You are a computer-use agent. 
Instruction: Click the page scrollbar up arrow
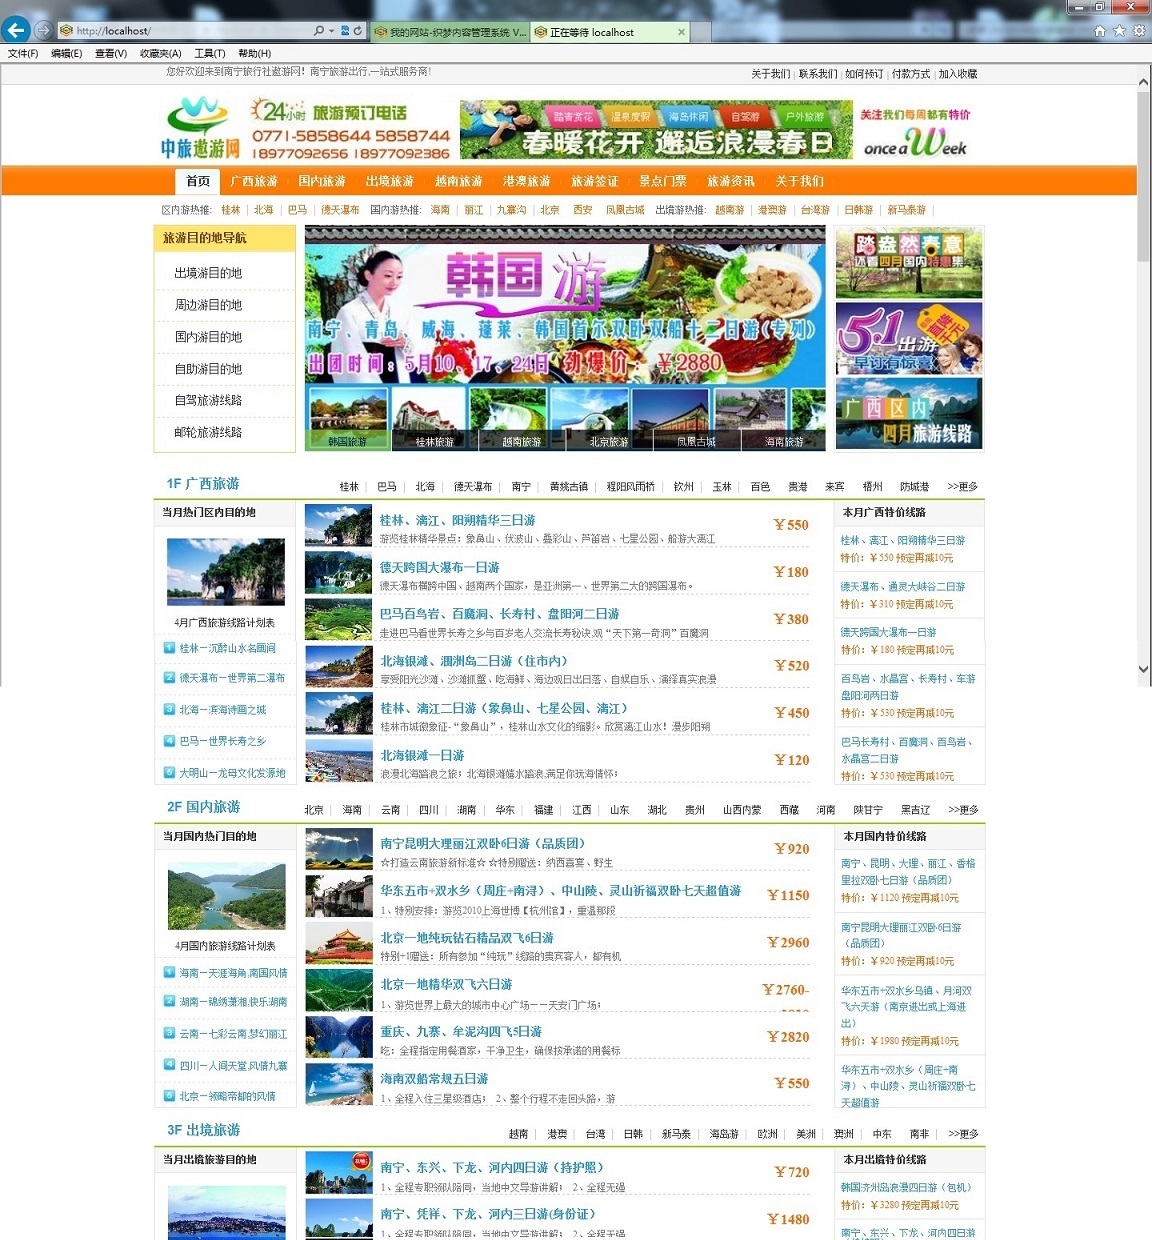click(x=1144, y=84)
